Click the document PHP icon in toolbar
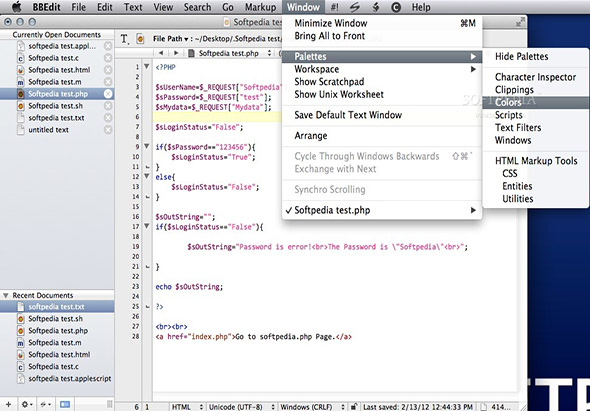Image resolution: width=590 pixels, height=411 pixels. 140,39
